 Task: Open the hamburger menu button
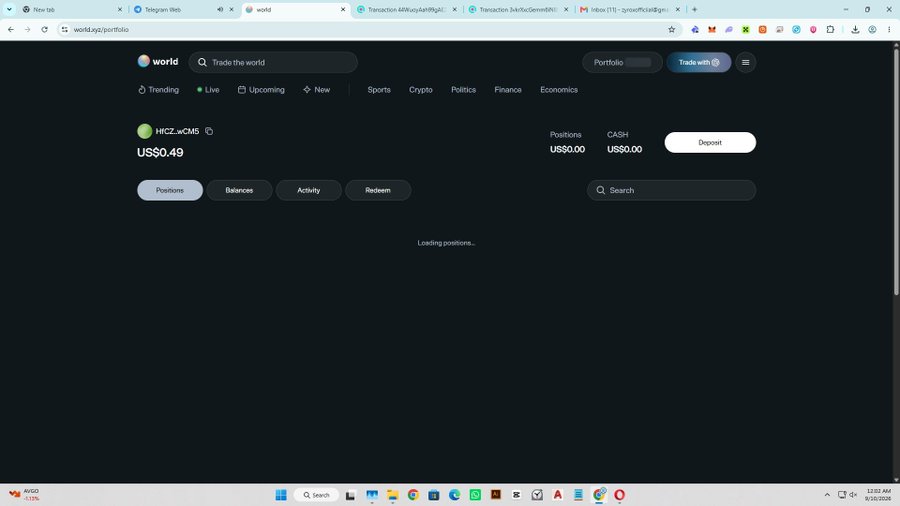coord(746,63)
